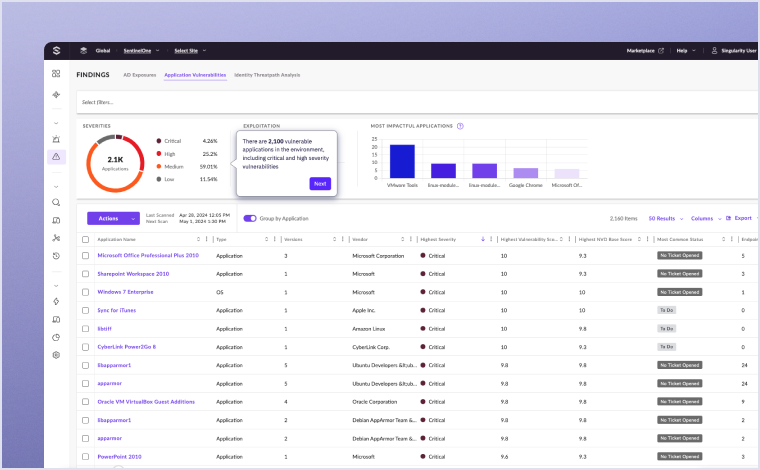Open the Identity Threatpath Analysis tab
760x470 pixels.
[x=266, y=74]
